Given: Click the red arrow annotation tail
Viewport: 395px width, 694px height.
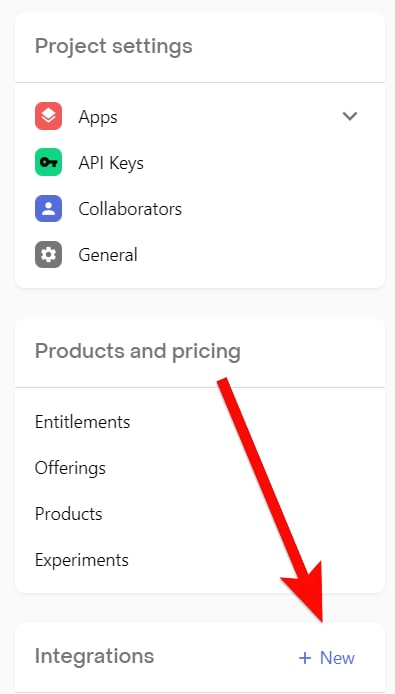Looking at the screenshot, I should (x=224, y=383).
